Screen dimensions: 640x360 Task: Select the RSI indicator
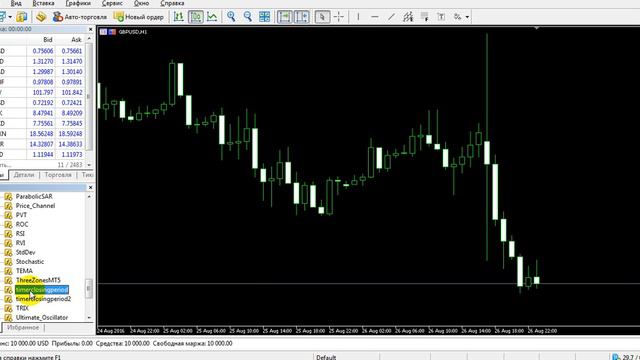pos(20,234)
